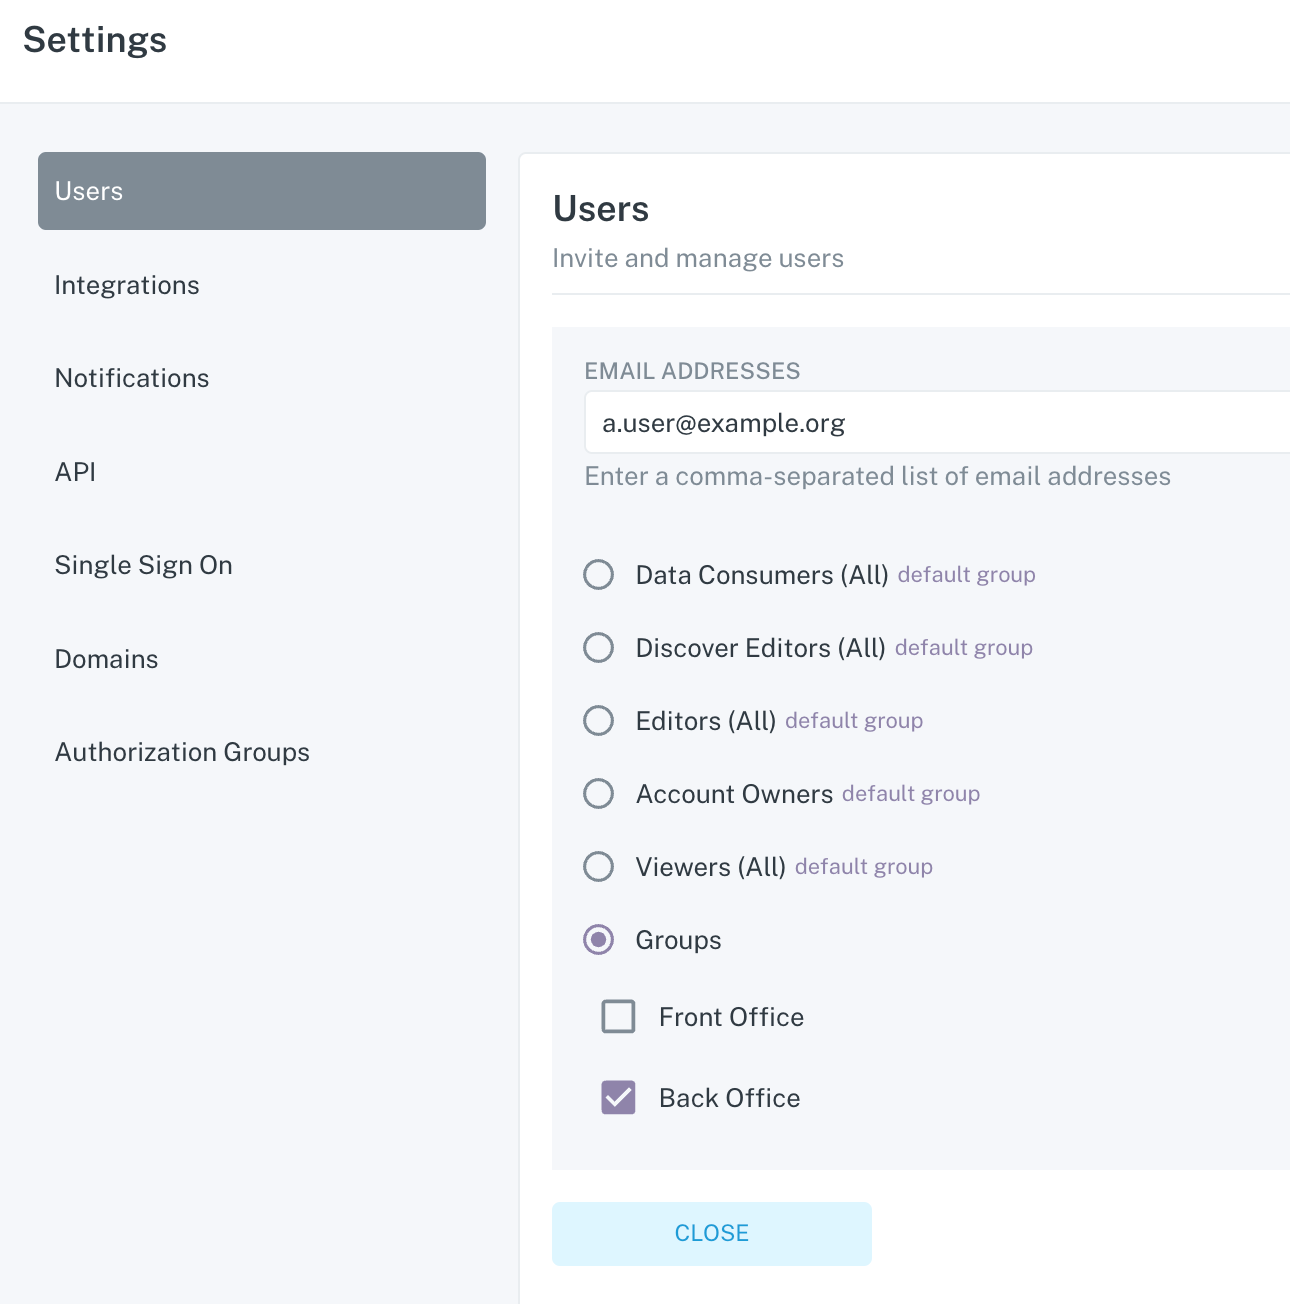This screenshot has height=1304, width=1290.
Task: Open Authorization Groups settings
Action: coord(182,752)
